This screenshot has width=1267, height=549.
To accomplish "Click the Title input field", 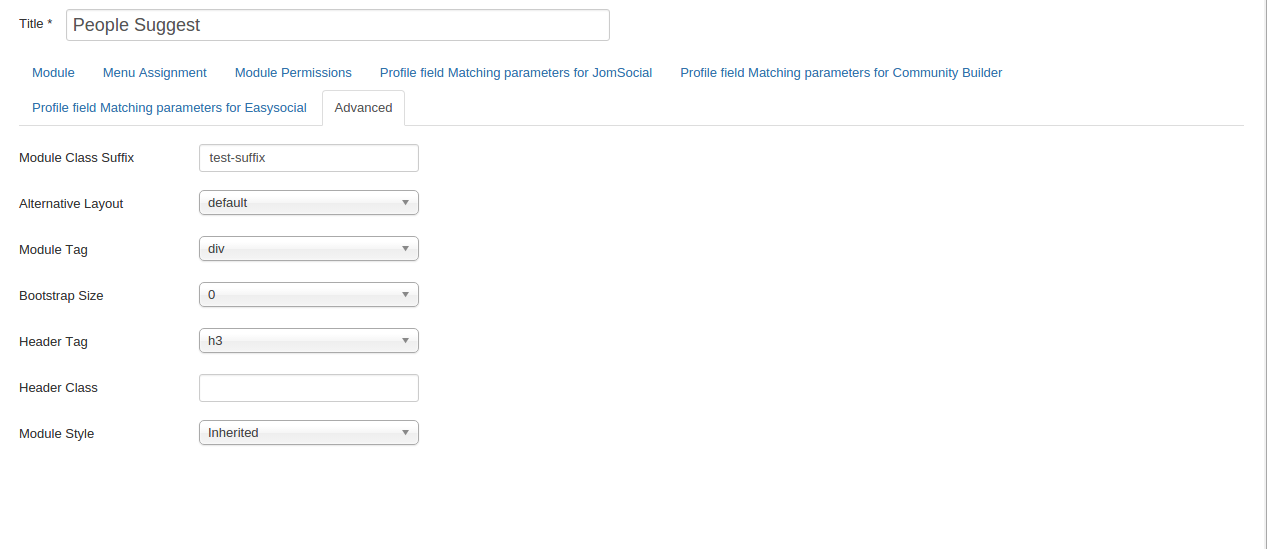I will [337, 25].
